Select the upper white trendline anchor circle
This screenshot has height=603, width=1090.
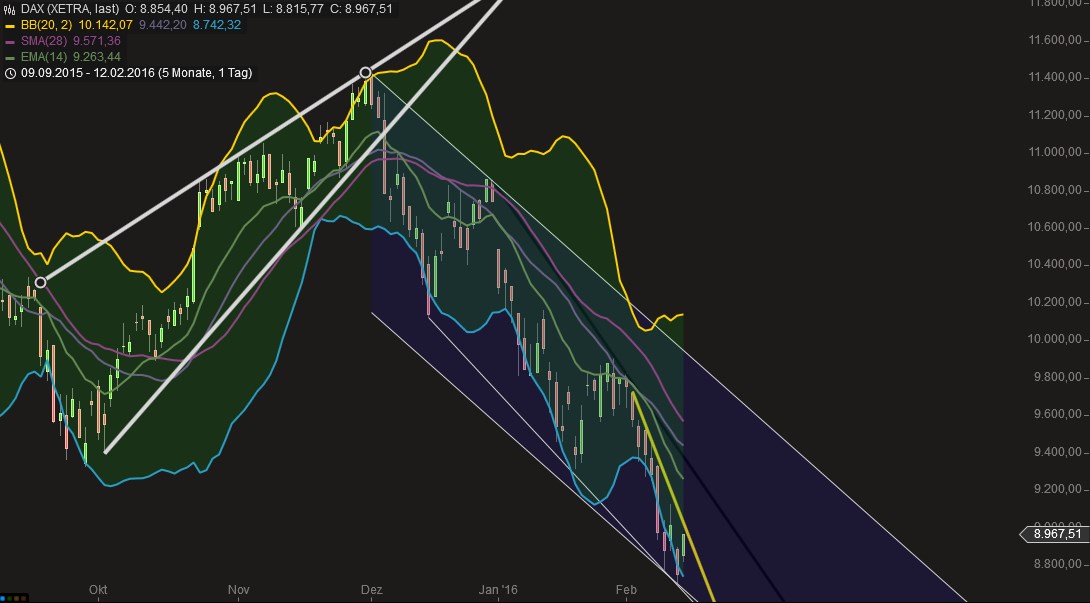[x=364, y=72]
